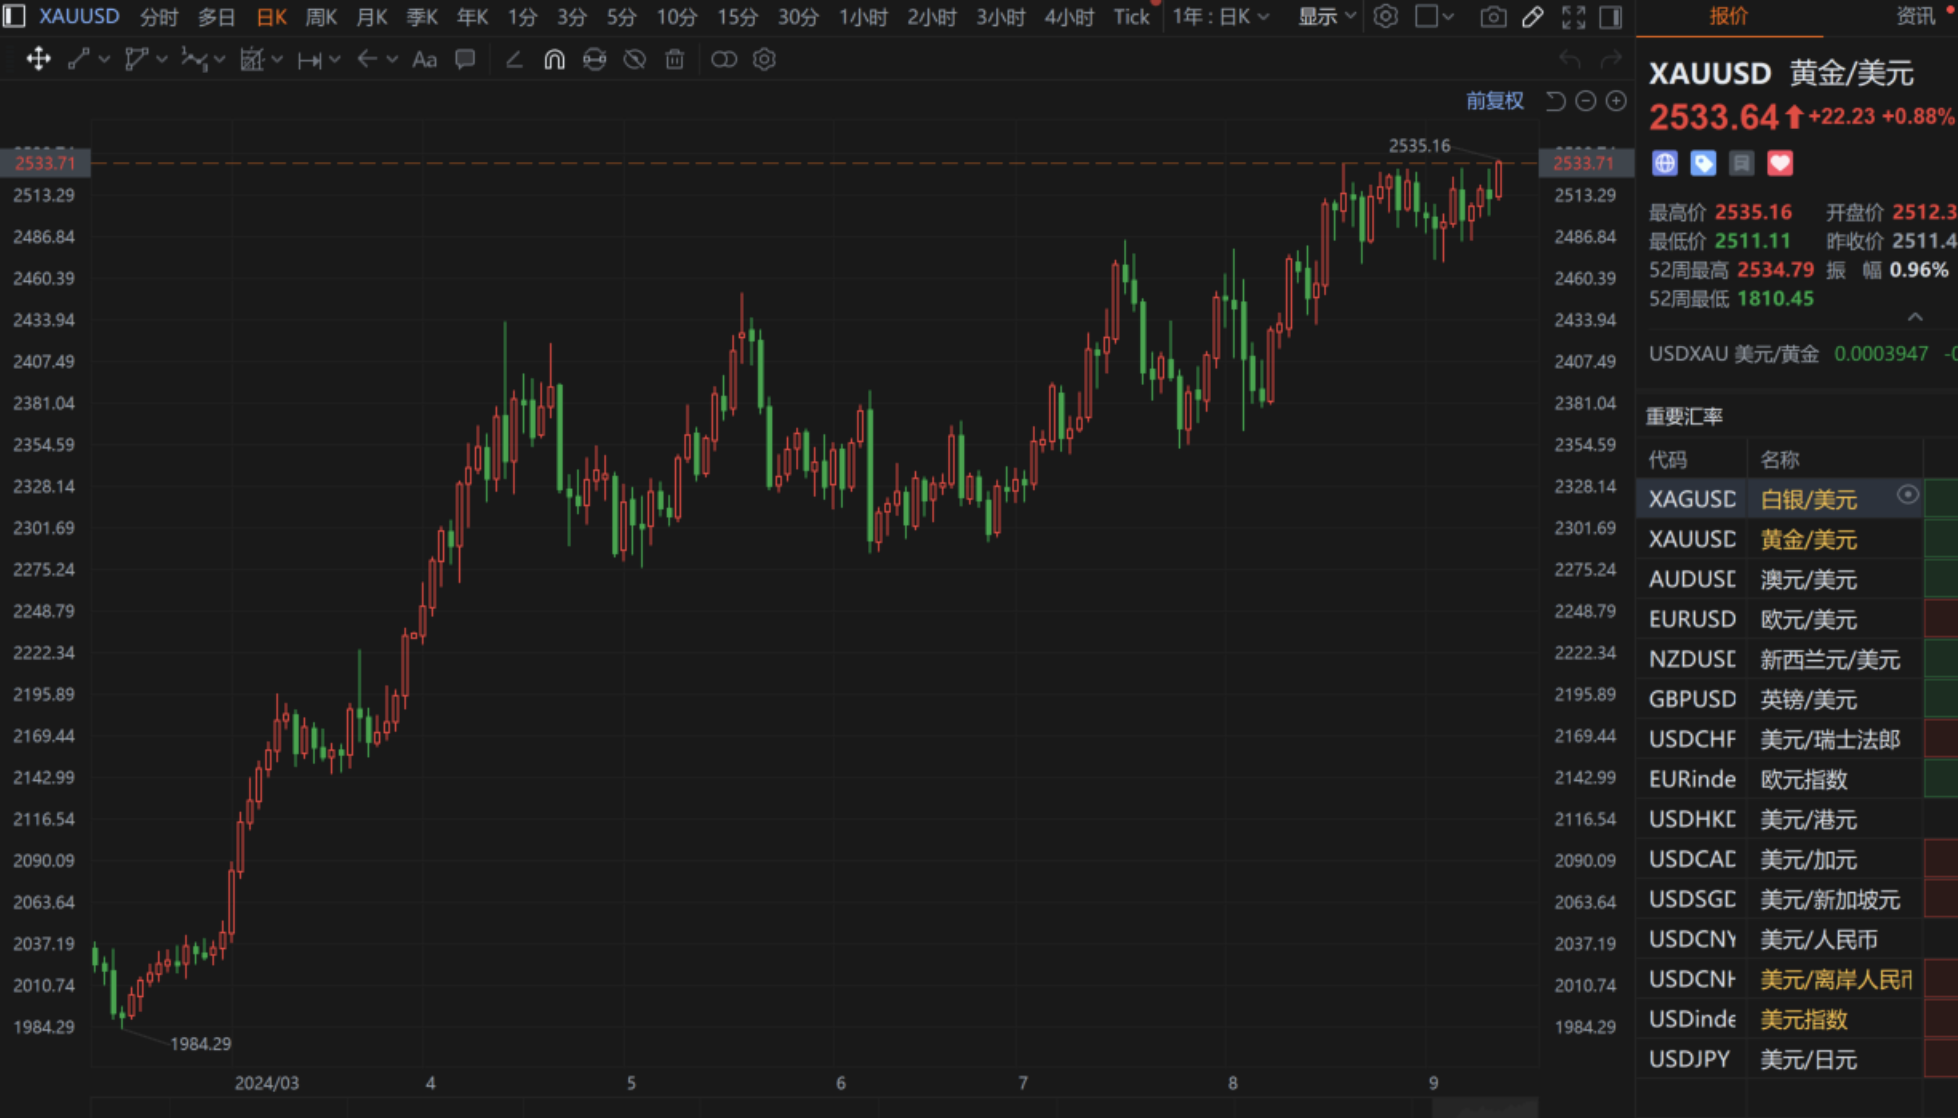Enter fullscreen chart mode
Viewport: 1958px width, 1118px height.
point(1573,17)
